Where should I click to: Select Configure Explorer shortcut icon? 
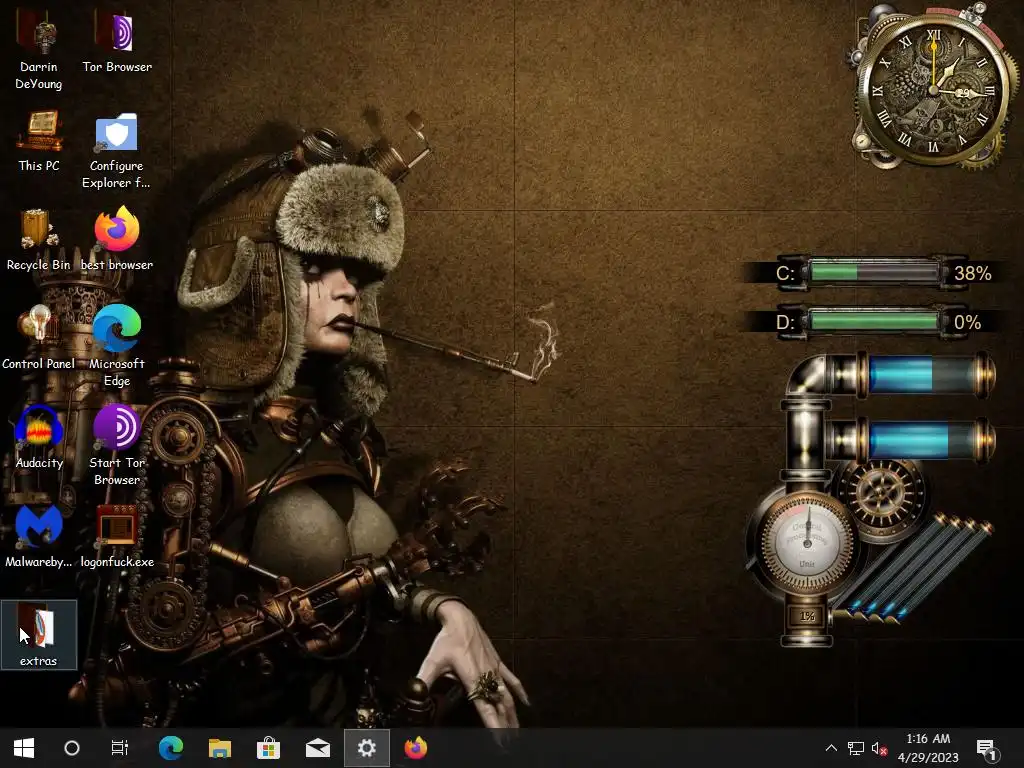tap(116, 150)
